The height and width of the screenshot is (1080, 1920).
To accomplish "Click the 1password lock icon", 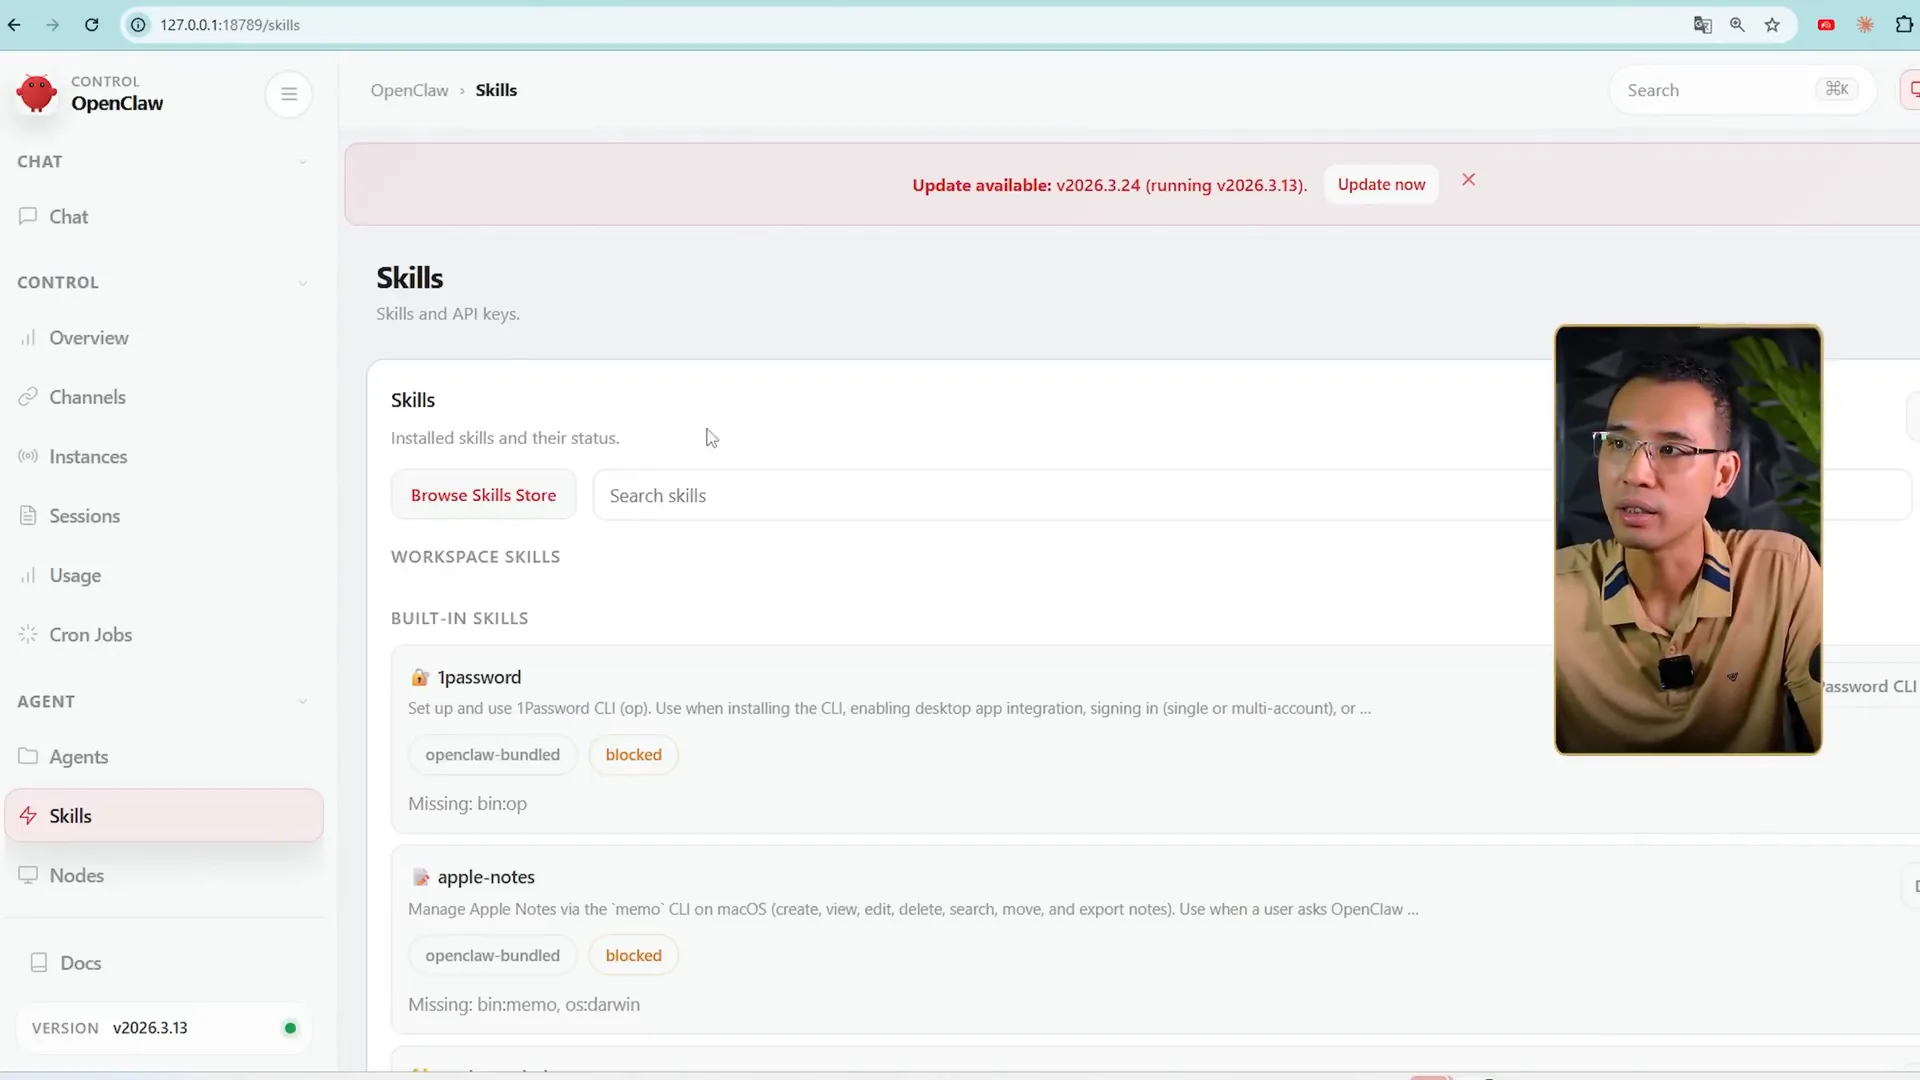I will pyautogui.click(x=420, y=678).
